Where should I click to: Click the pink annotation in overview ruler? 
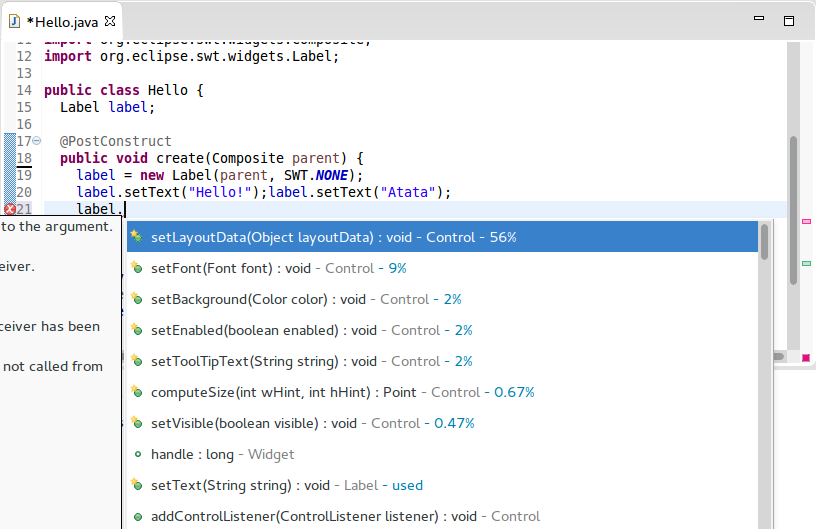(806, 221)
